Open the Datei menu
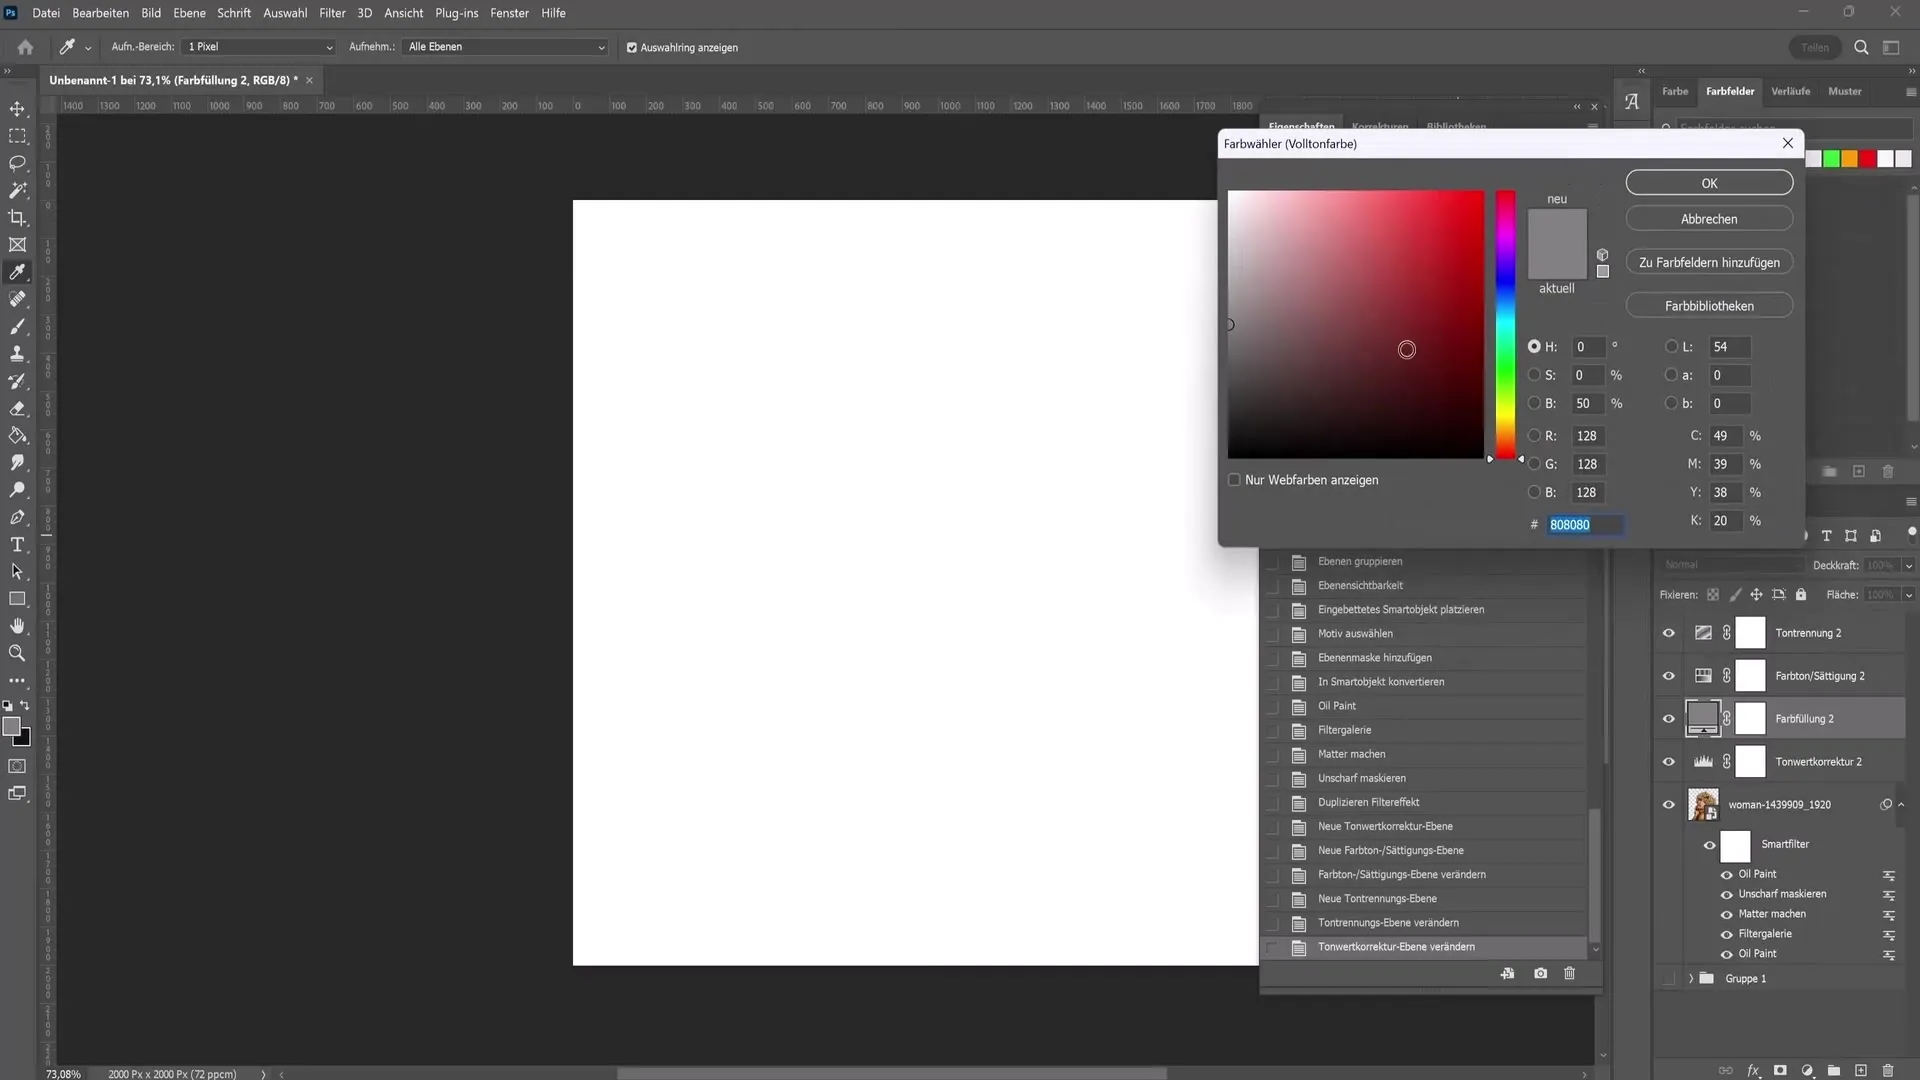The image size is (1920, 1080). pyautogui.click(x=46, y=13)
